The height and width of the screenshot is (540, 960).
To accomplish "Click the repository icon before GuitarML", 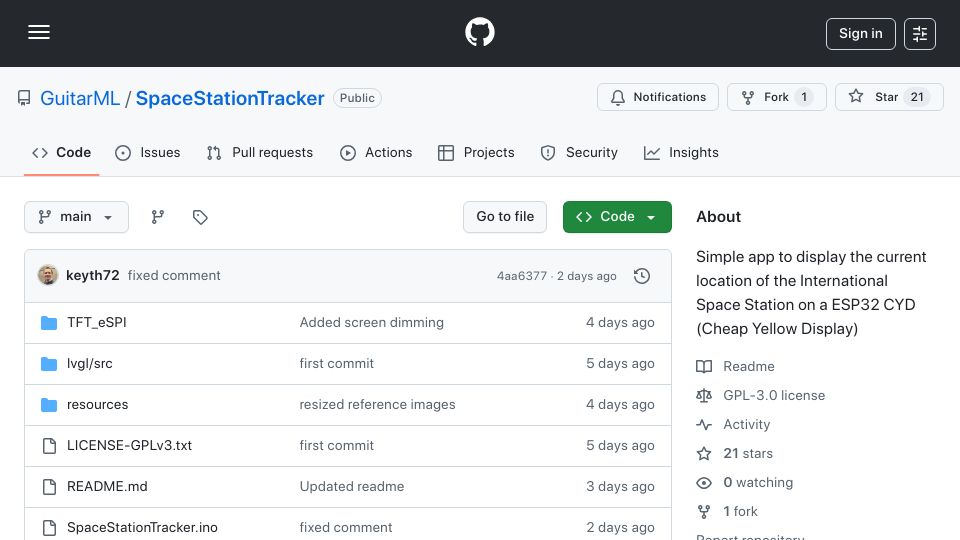I will click(x=24, y=98).
